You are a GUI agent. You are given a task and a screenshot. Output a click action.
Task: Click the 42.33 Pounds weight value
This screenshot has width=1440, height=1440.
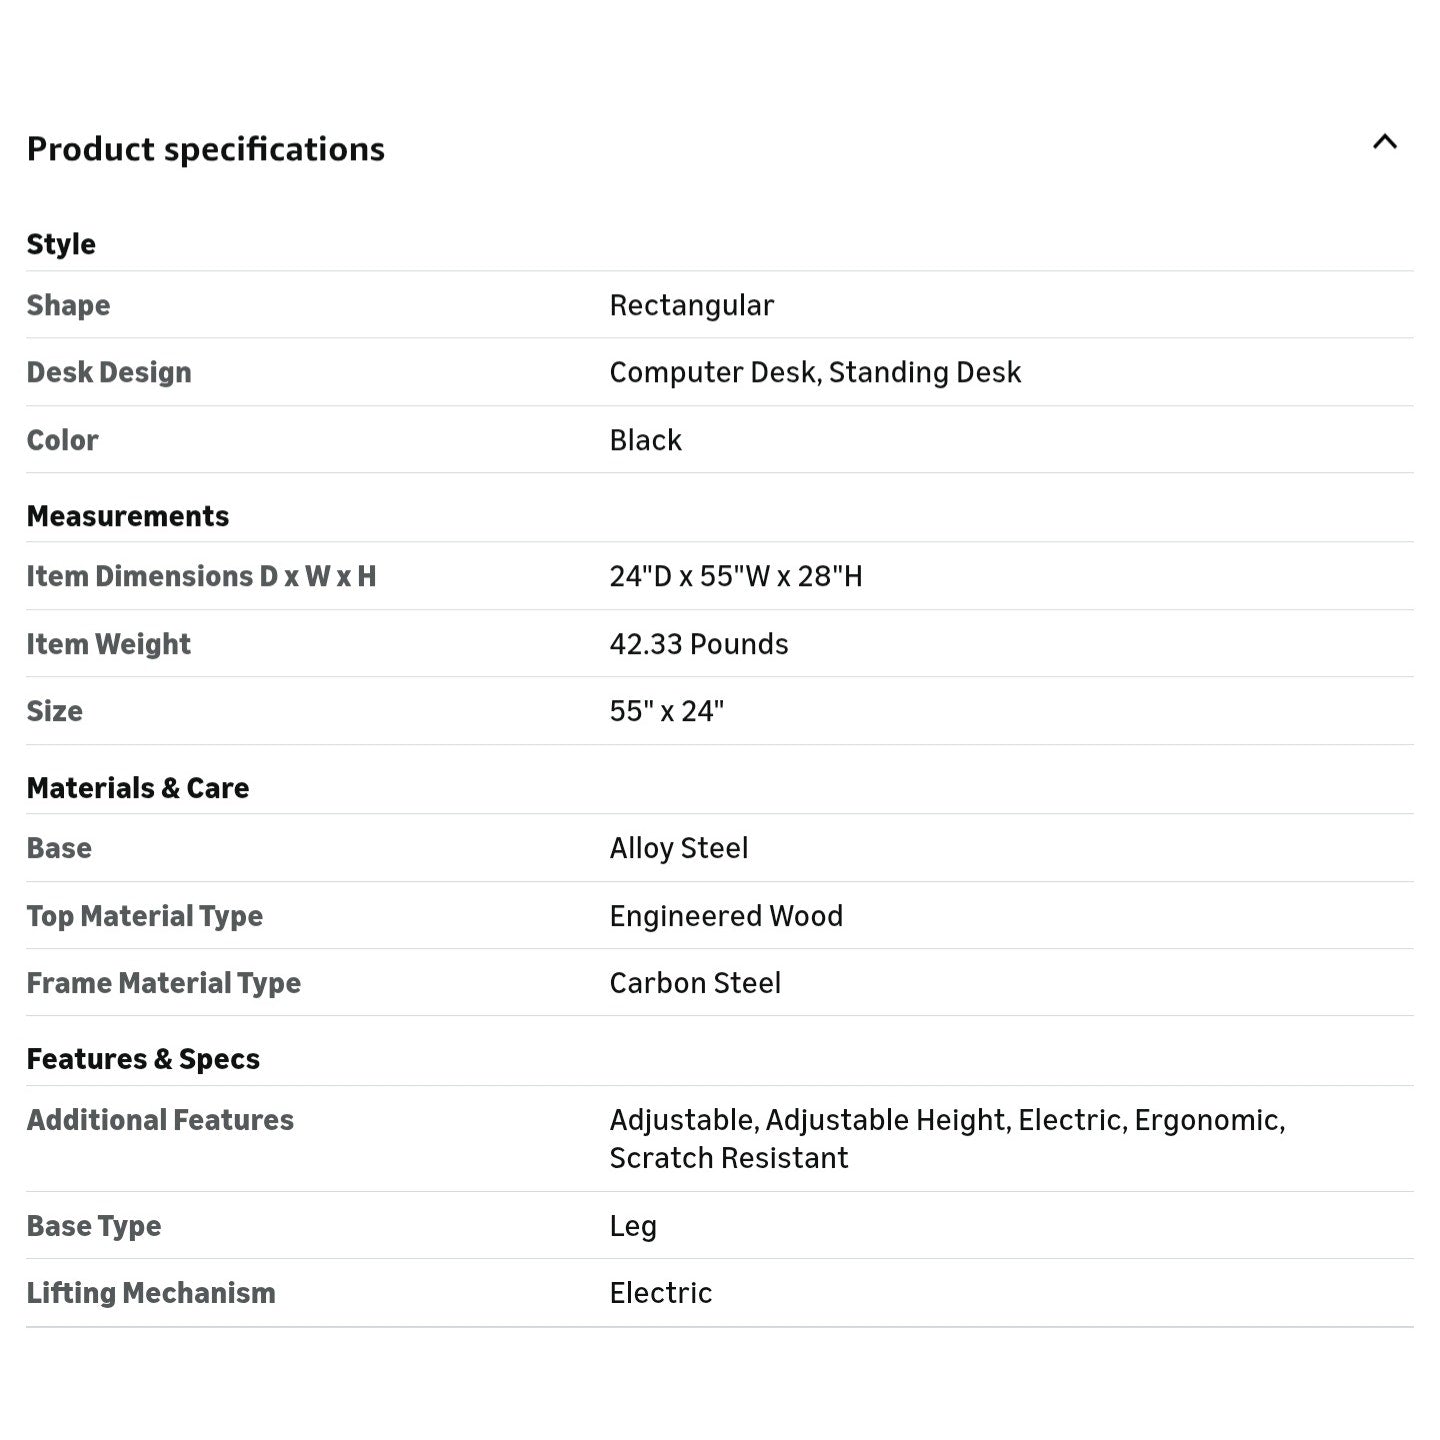tap(699, 644)
